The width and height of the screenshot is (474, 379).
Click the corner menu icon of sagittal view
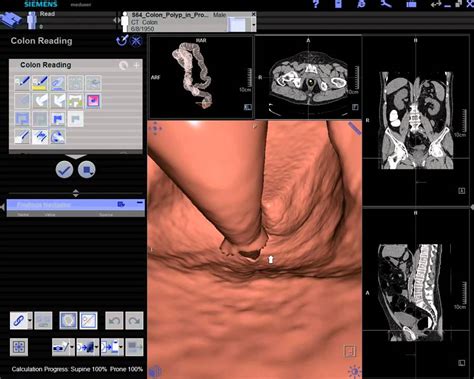click(x=462, y=362)
